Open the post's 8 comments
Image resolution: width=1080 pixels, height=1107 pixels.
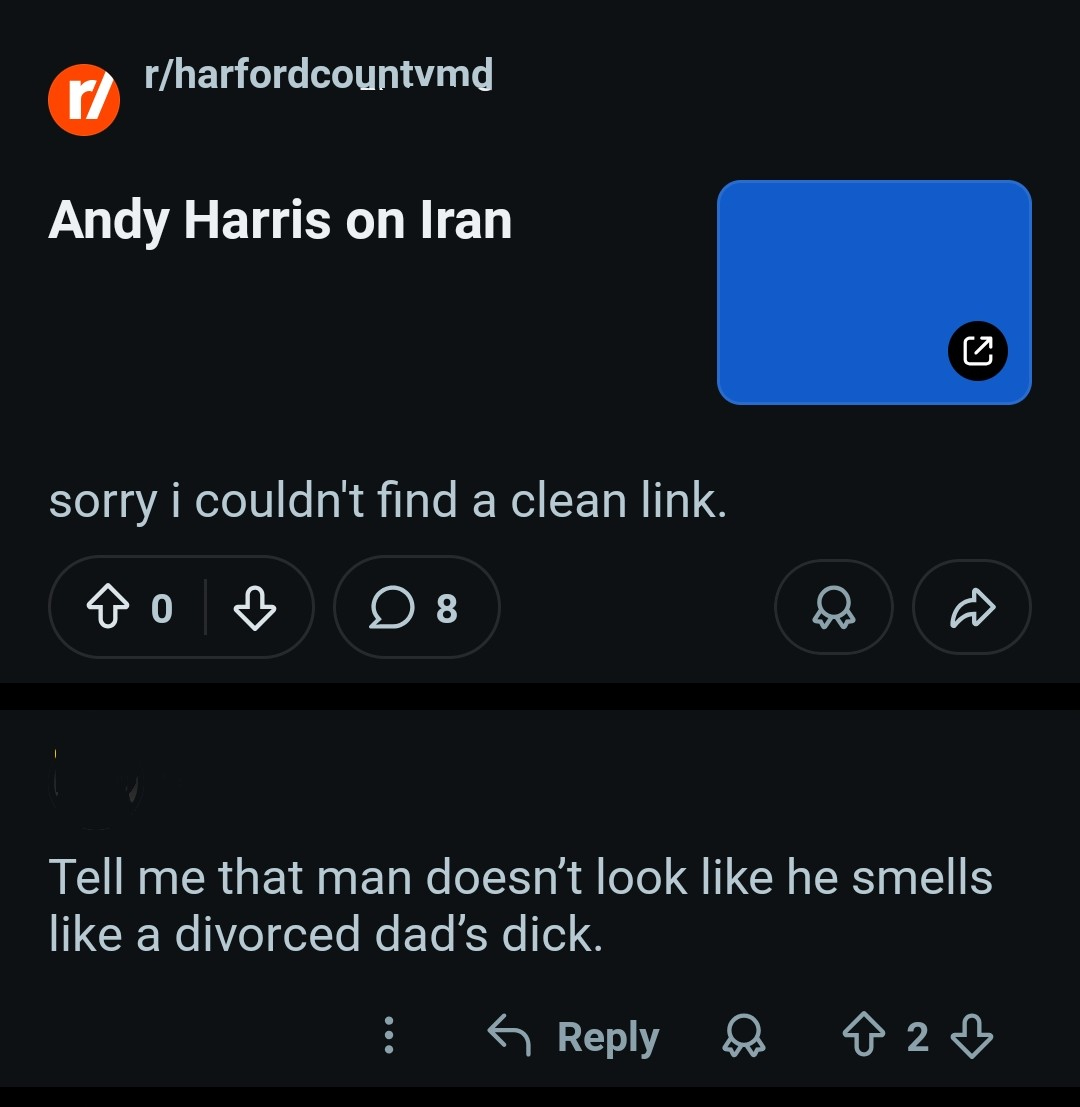pos(415,607)
